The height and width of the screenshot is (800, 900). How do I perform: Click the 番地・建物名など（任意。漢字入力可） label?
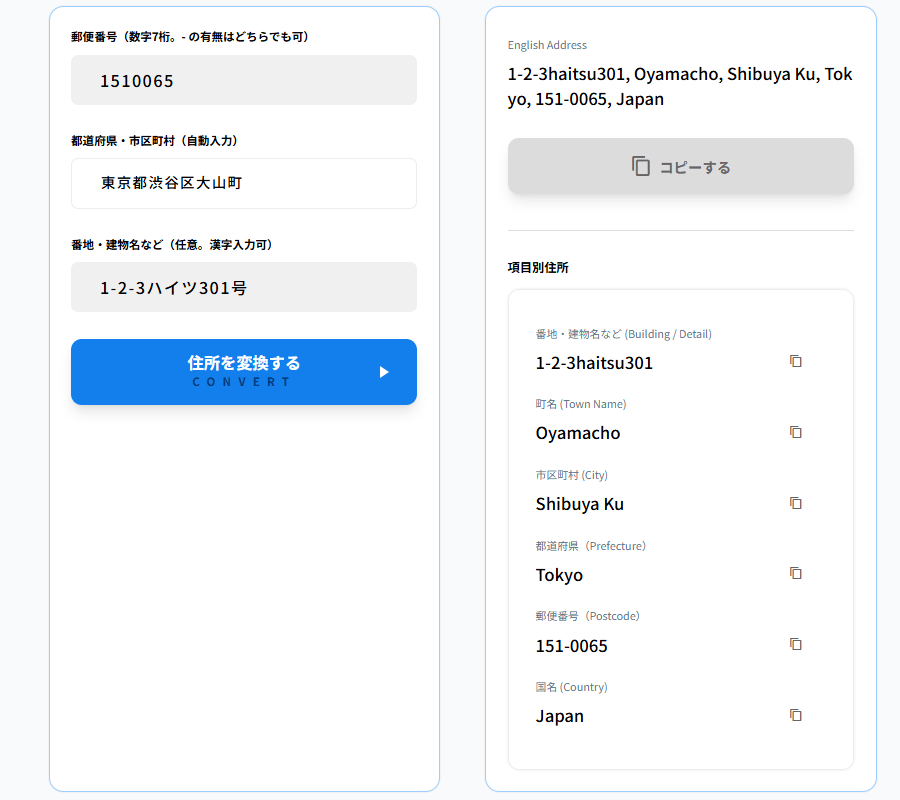coord(172,245)
